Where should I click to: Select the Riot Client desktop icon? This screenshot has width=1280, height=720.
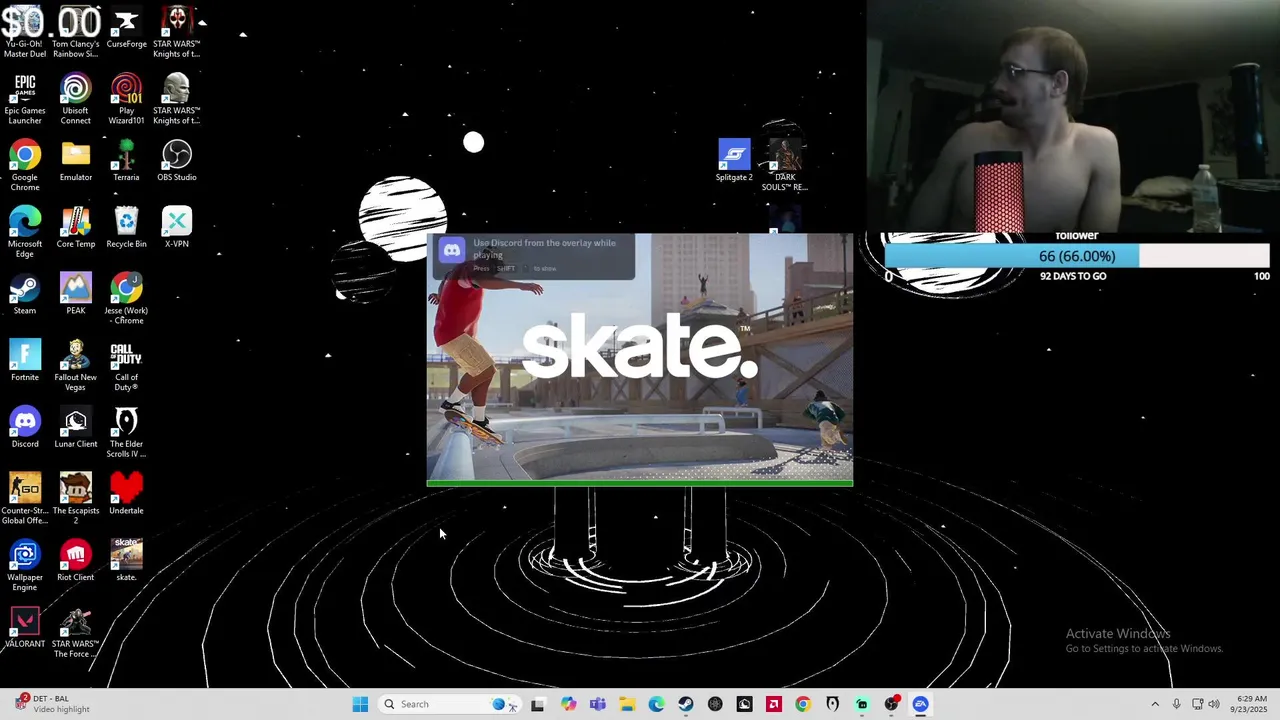click(76, 560)
